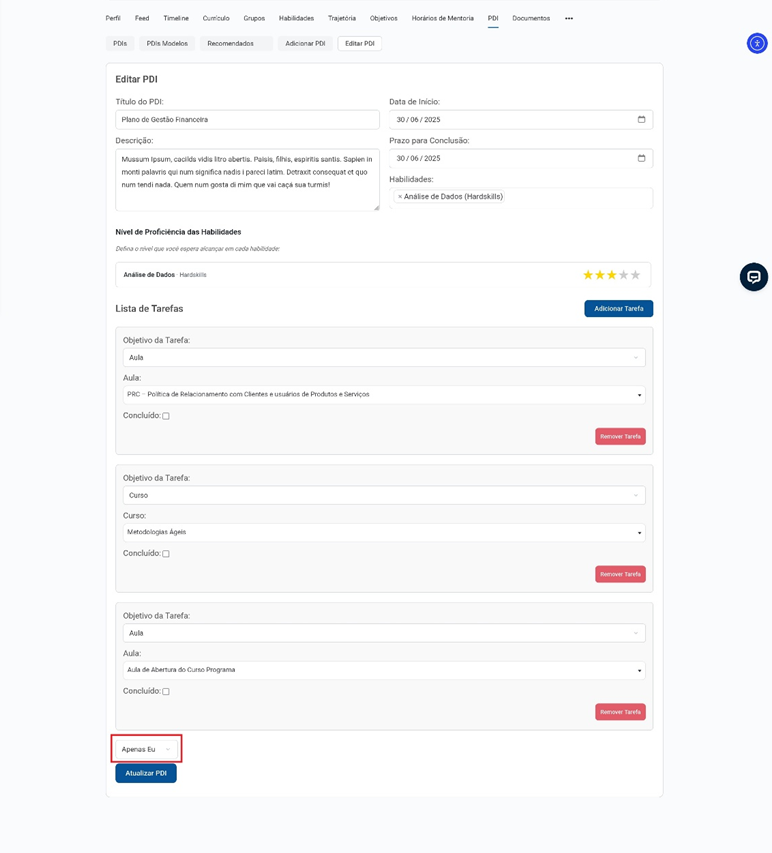Set proficiency to the first star
The image size is (772, 853).
click(588, 275)
